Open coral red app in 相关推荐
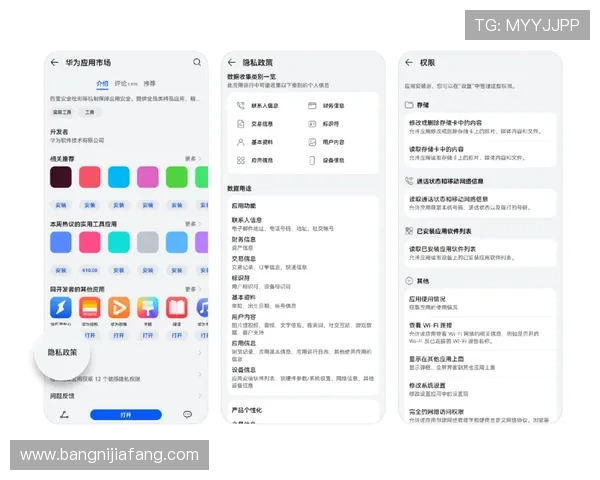600x480 pixels. click(90, 177)
